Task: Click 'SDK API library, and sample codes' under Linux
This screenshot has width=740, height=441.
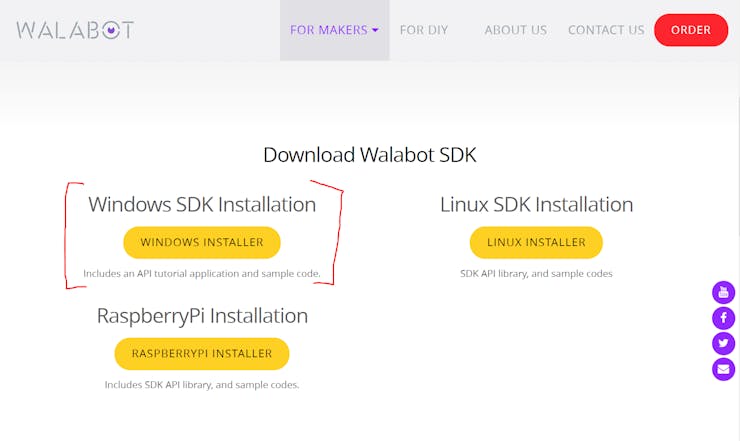Action: tap(536, 273)
